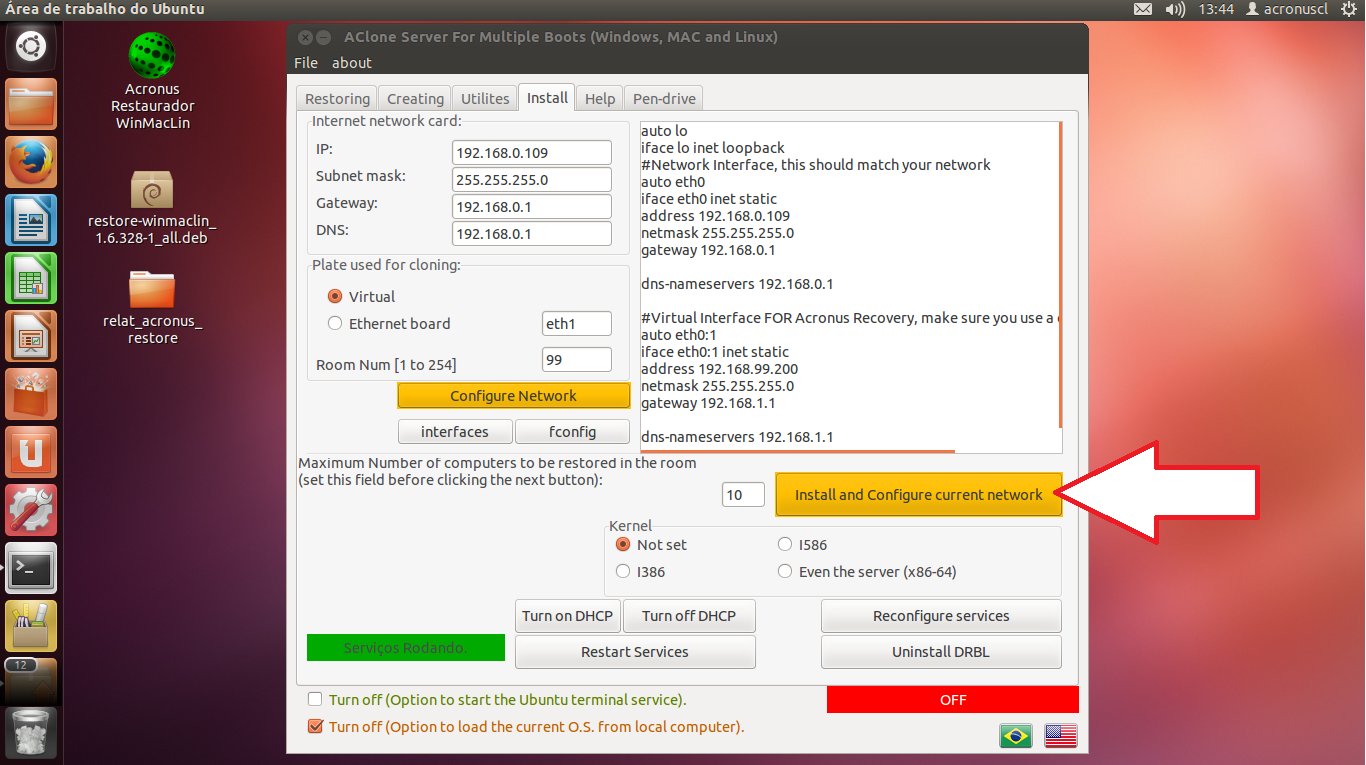Open Ubuntu One launcher icon
Screen dimensions: 1366x765
pyautogui.click(x=31, y=452)
